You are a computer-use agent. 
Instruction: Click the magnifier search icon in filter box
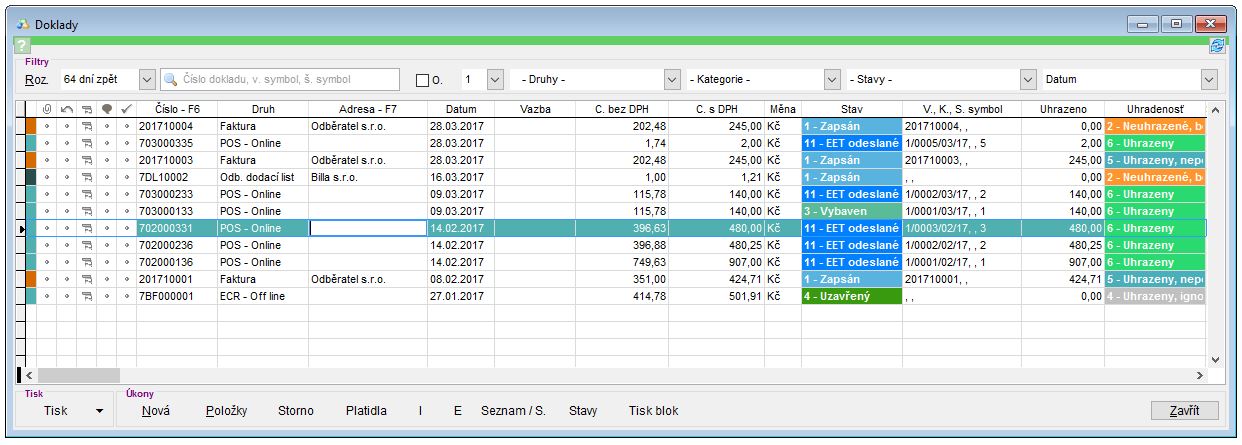171,79
